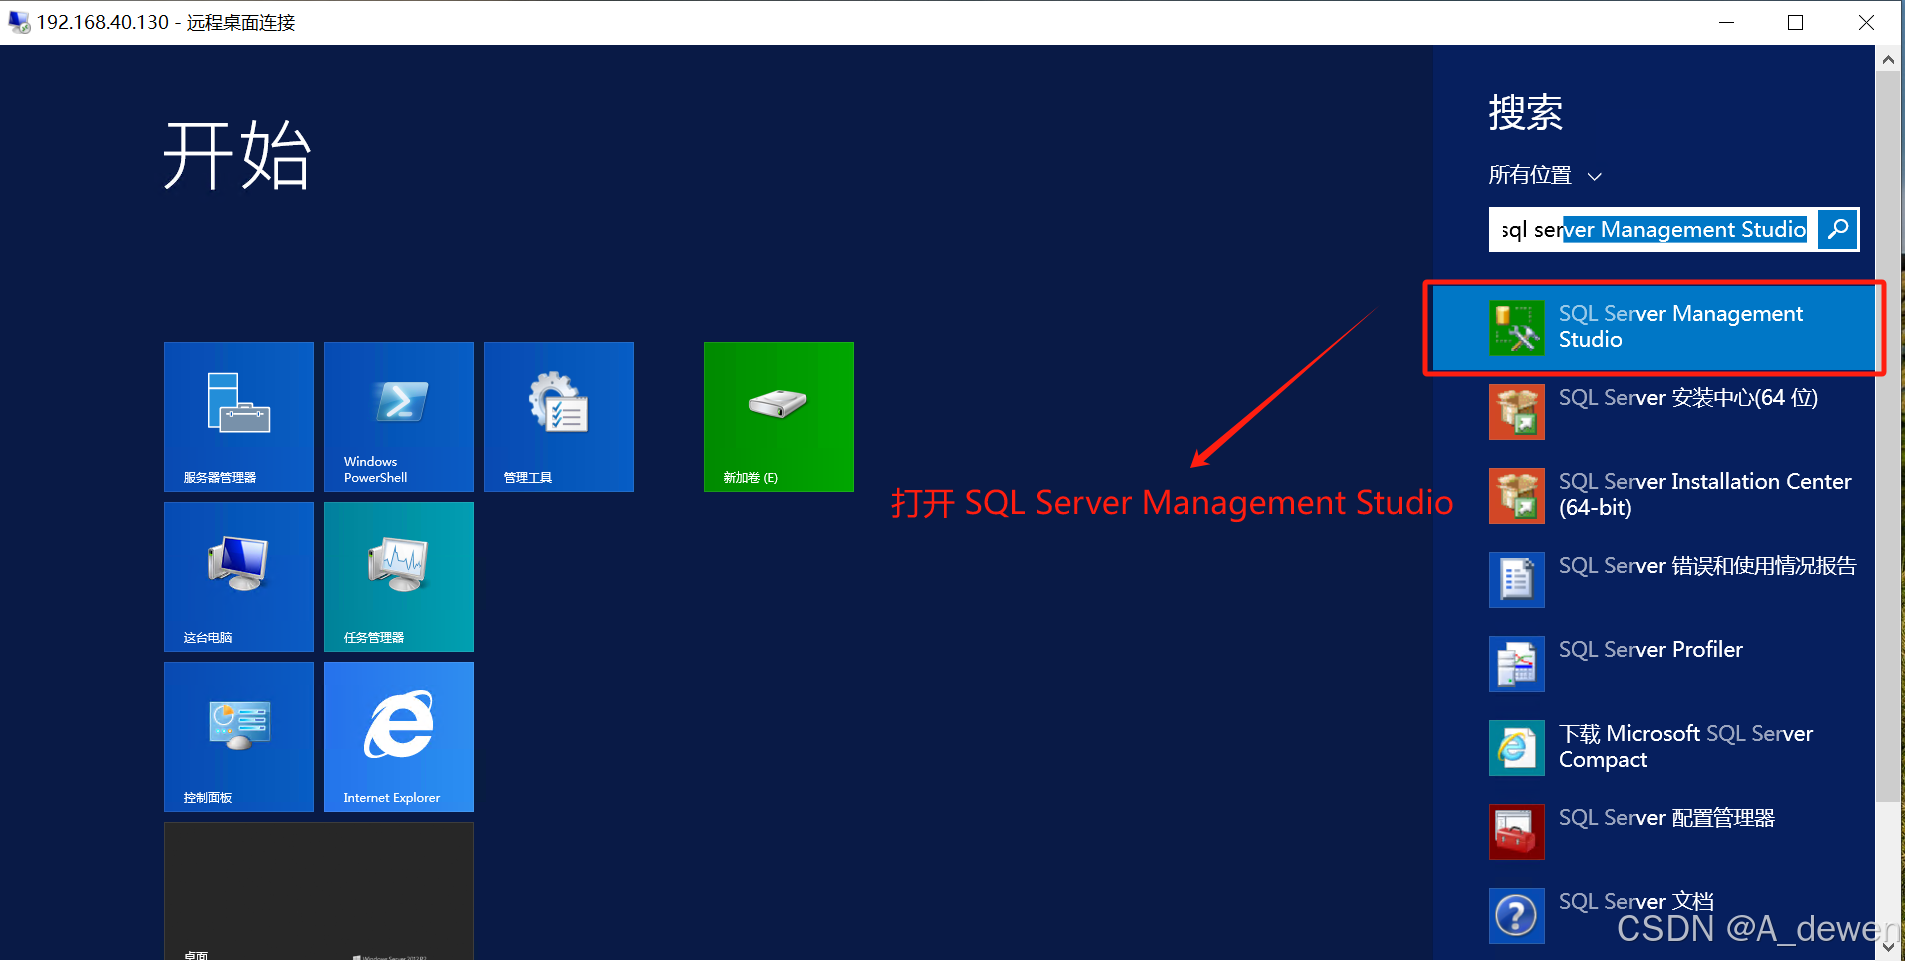1905x961 pixels.
Task: Click the scrollbar up arrow
Action: [x=1888, y=59]
